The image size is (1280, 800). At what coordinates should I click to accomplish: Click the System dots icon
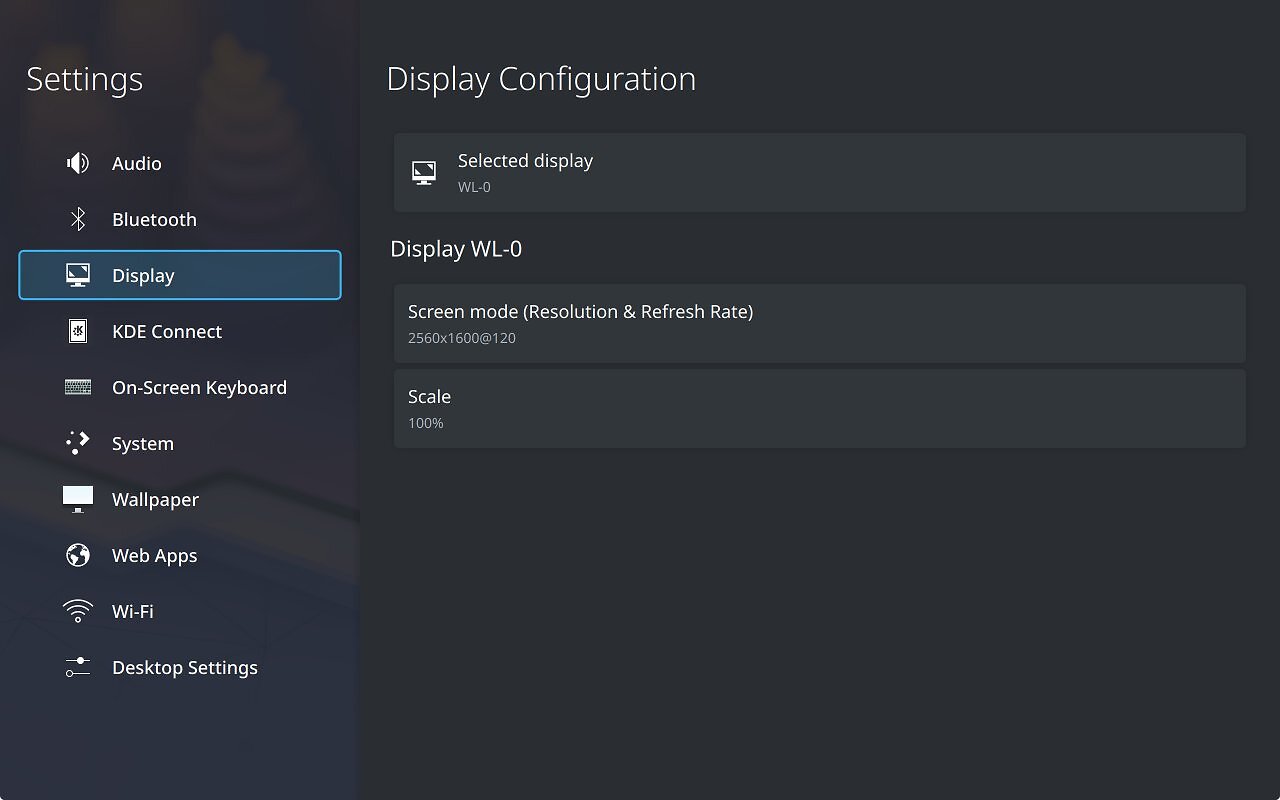(x=78, y=443)
